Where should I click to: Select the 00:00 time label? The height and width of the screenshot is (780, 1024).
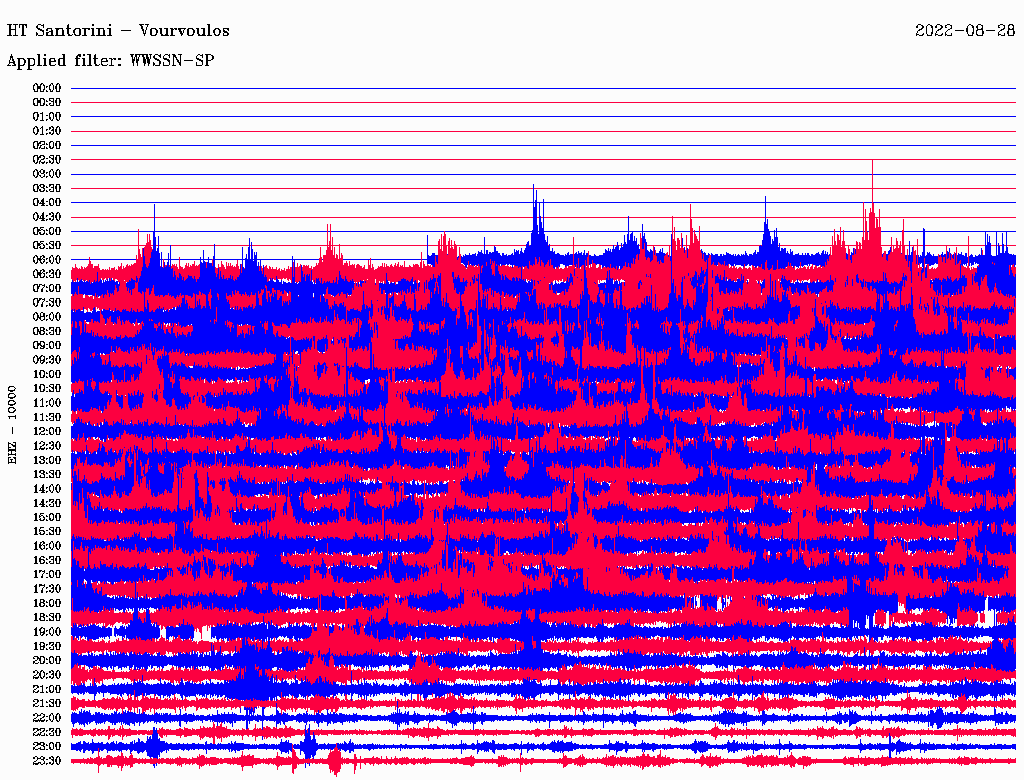click(x=47, y=88)
